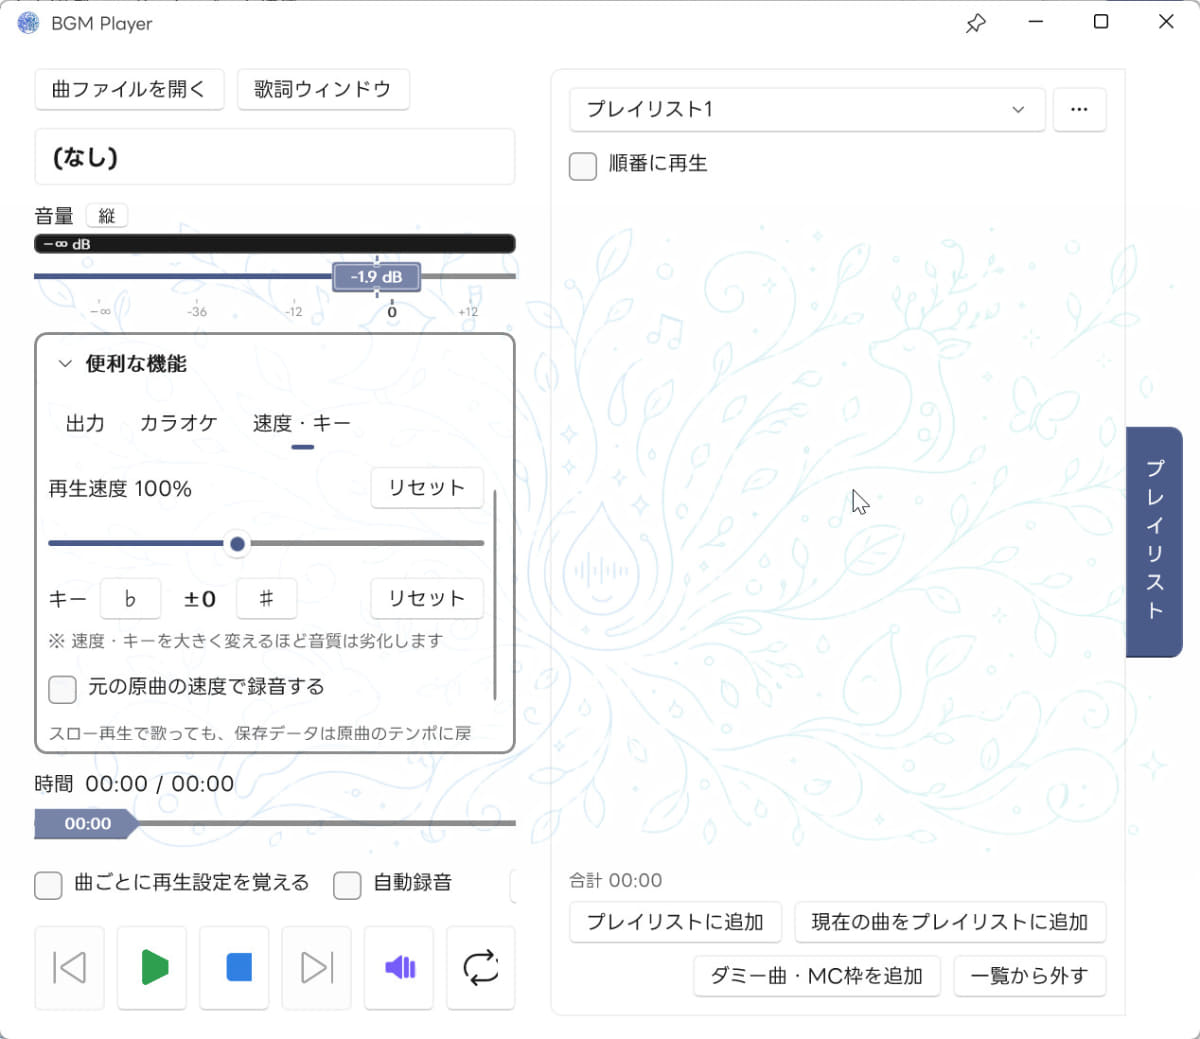The image size is (1200, 1039).
Task: Click the ±0 key value
Action: (199, 599)
